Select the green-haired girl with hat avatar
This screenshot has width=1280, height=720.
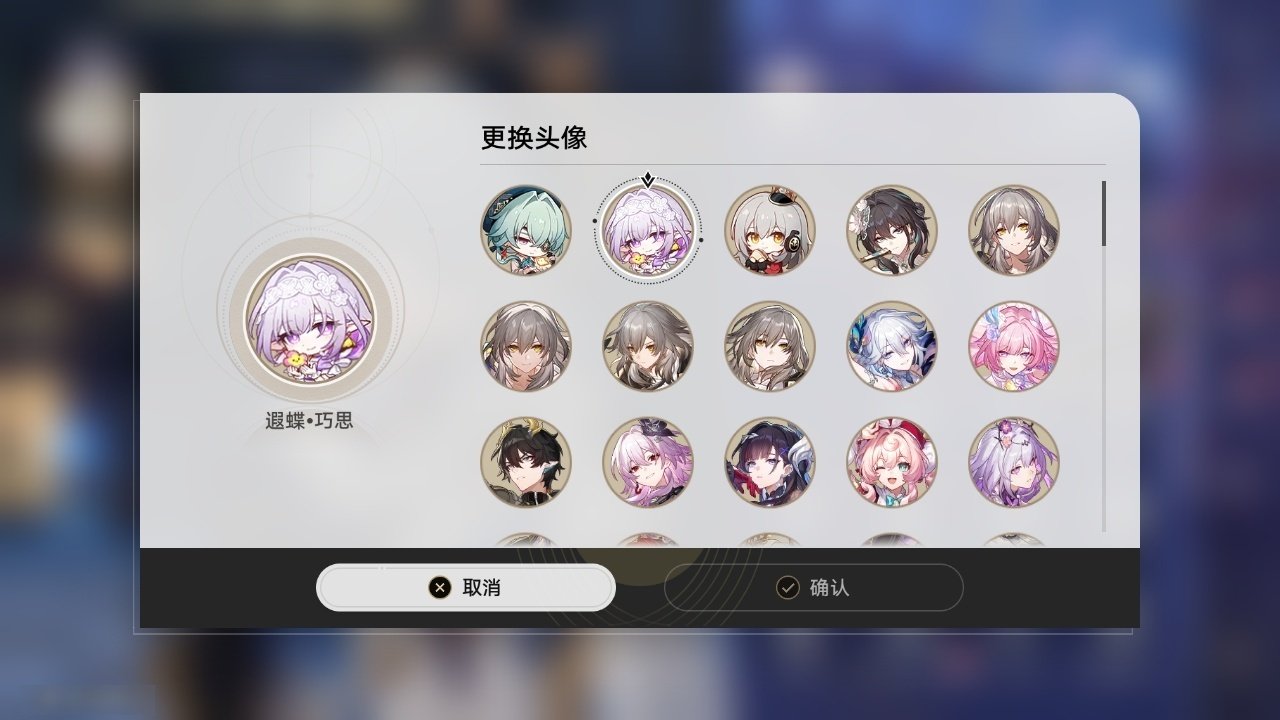click(x=526, y=230)
